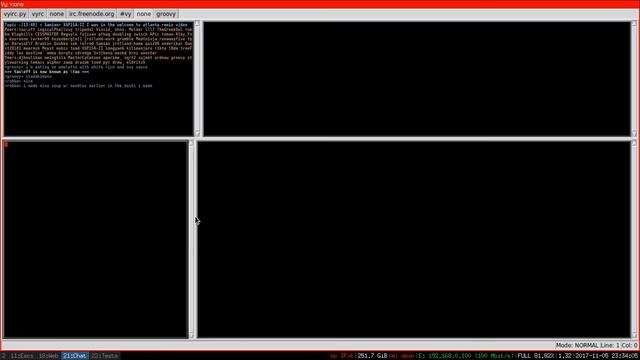Open the #vy channel tab

(x=125, y=14)
